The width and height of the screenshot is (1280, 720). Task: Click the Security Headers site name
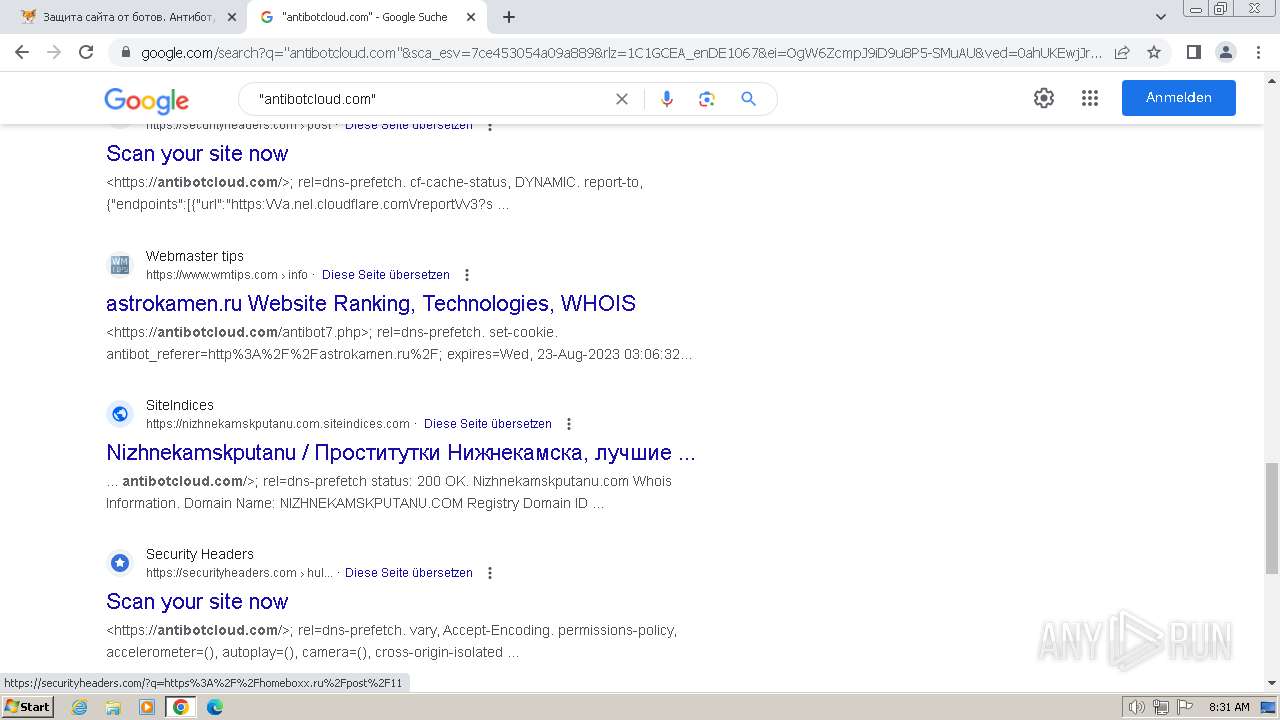pyautogui.click(x=200, y=554)
